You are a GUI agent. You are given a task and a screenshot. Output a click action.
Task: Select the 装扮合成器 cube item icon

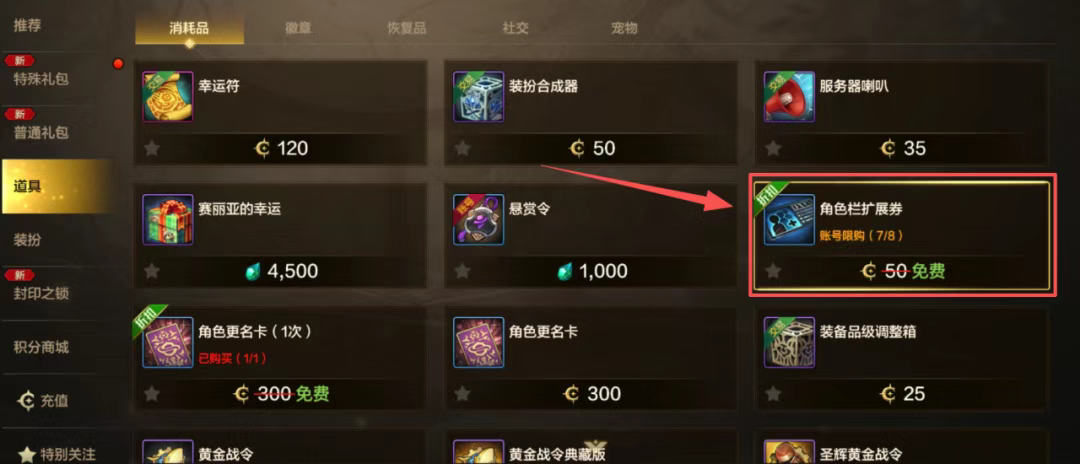479,97
